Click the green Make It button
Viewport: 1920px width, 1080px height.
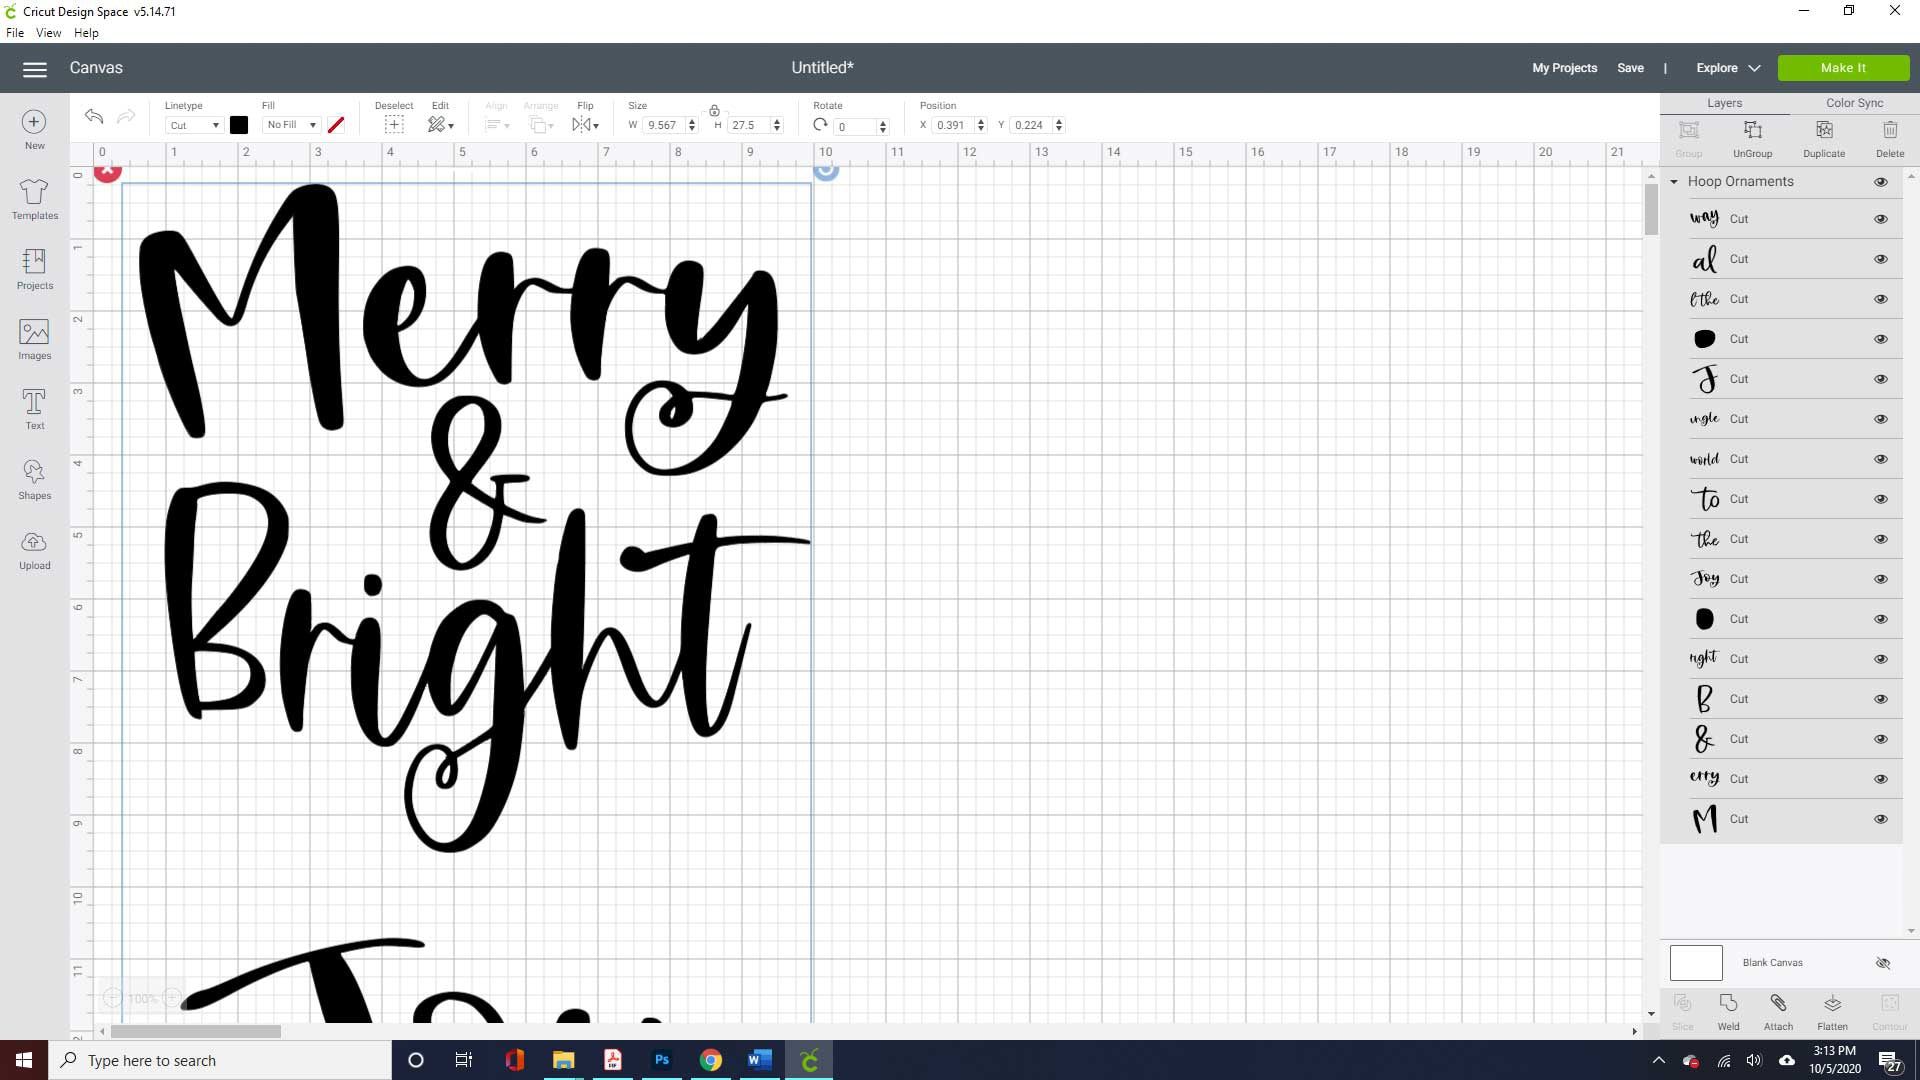pos(1843,68)
